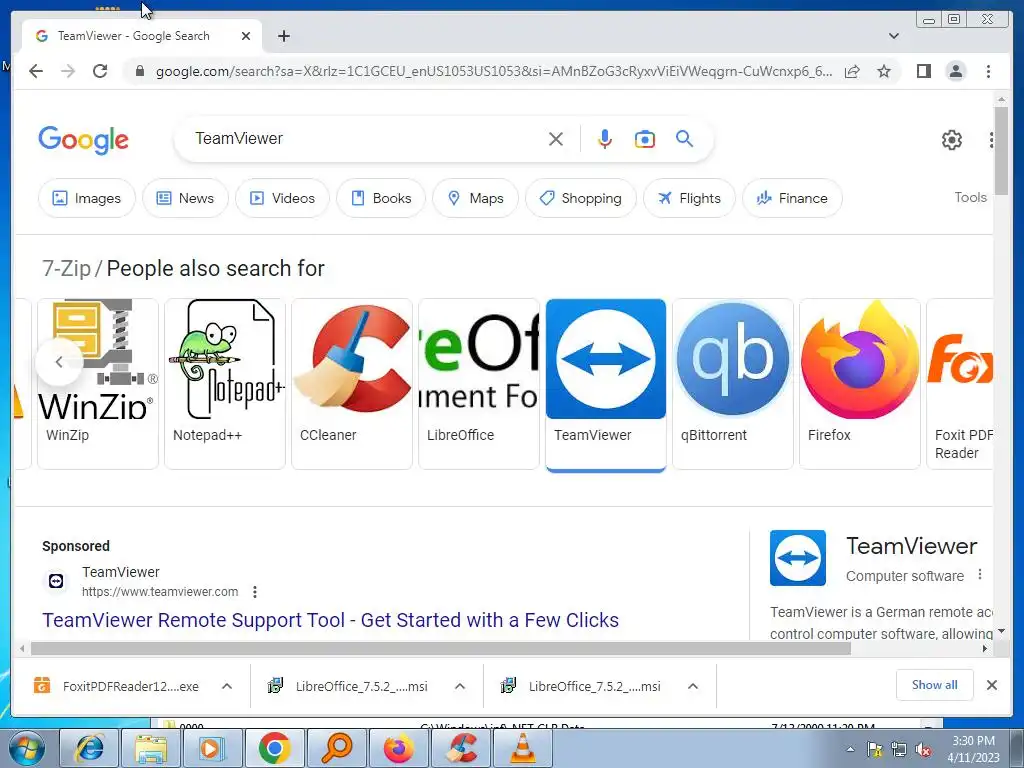Click the forward navigation arrow
This screenshot has height=768, width=1024.
(x=68, y=71)
